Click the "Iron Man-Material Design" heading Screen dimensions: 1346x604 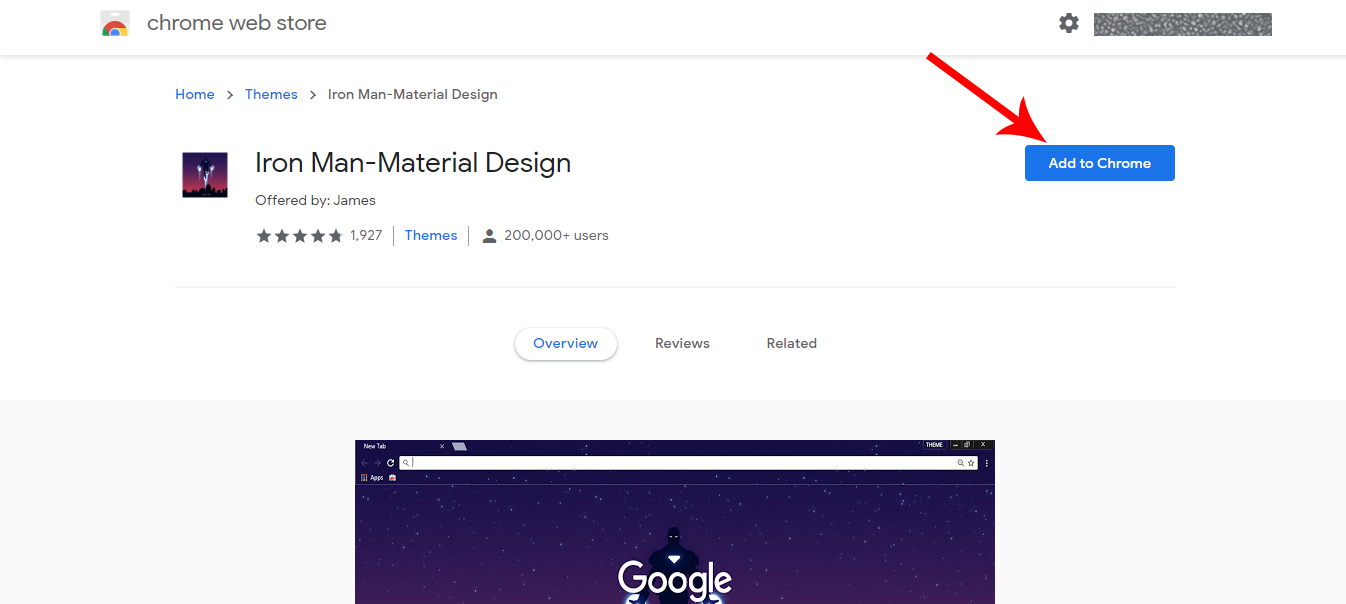coord(413,163)
